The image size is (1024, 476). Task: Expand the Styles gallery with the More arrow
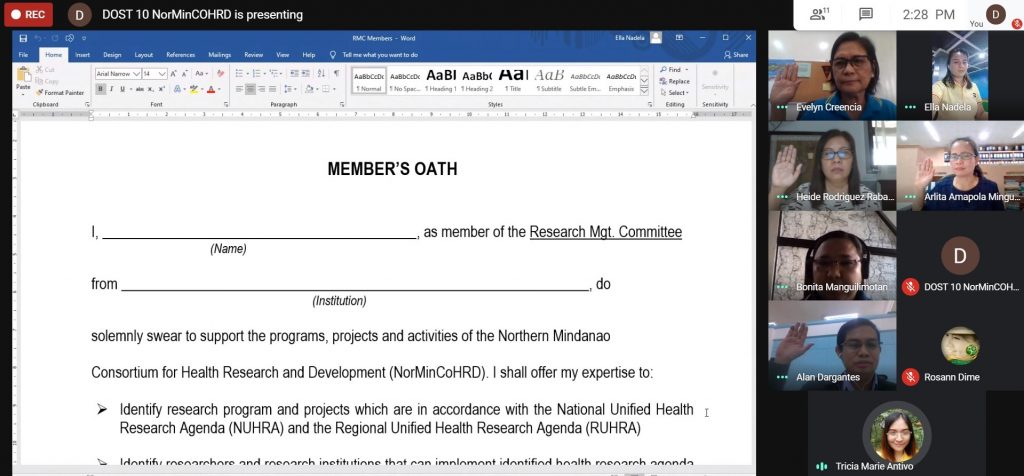pos(644,89)
